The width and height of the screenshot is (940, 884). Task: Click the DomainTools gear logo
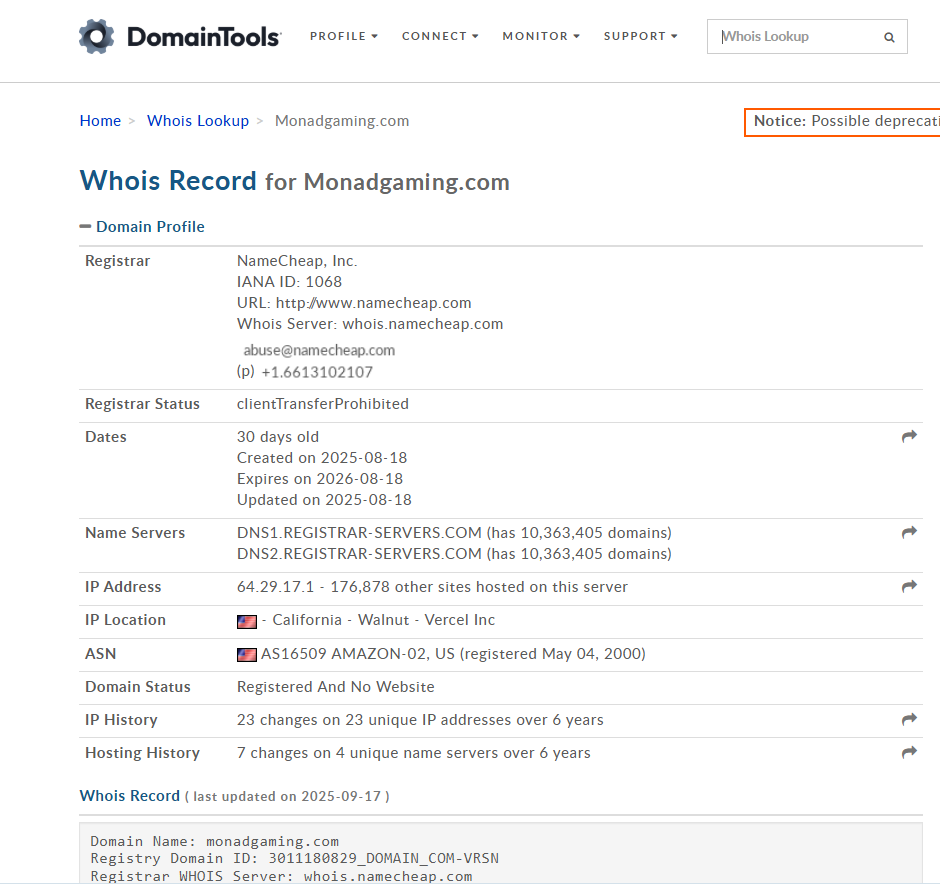click(97, 37)
